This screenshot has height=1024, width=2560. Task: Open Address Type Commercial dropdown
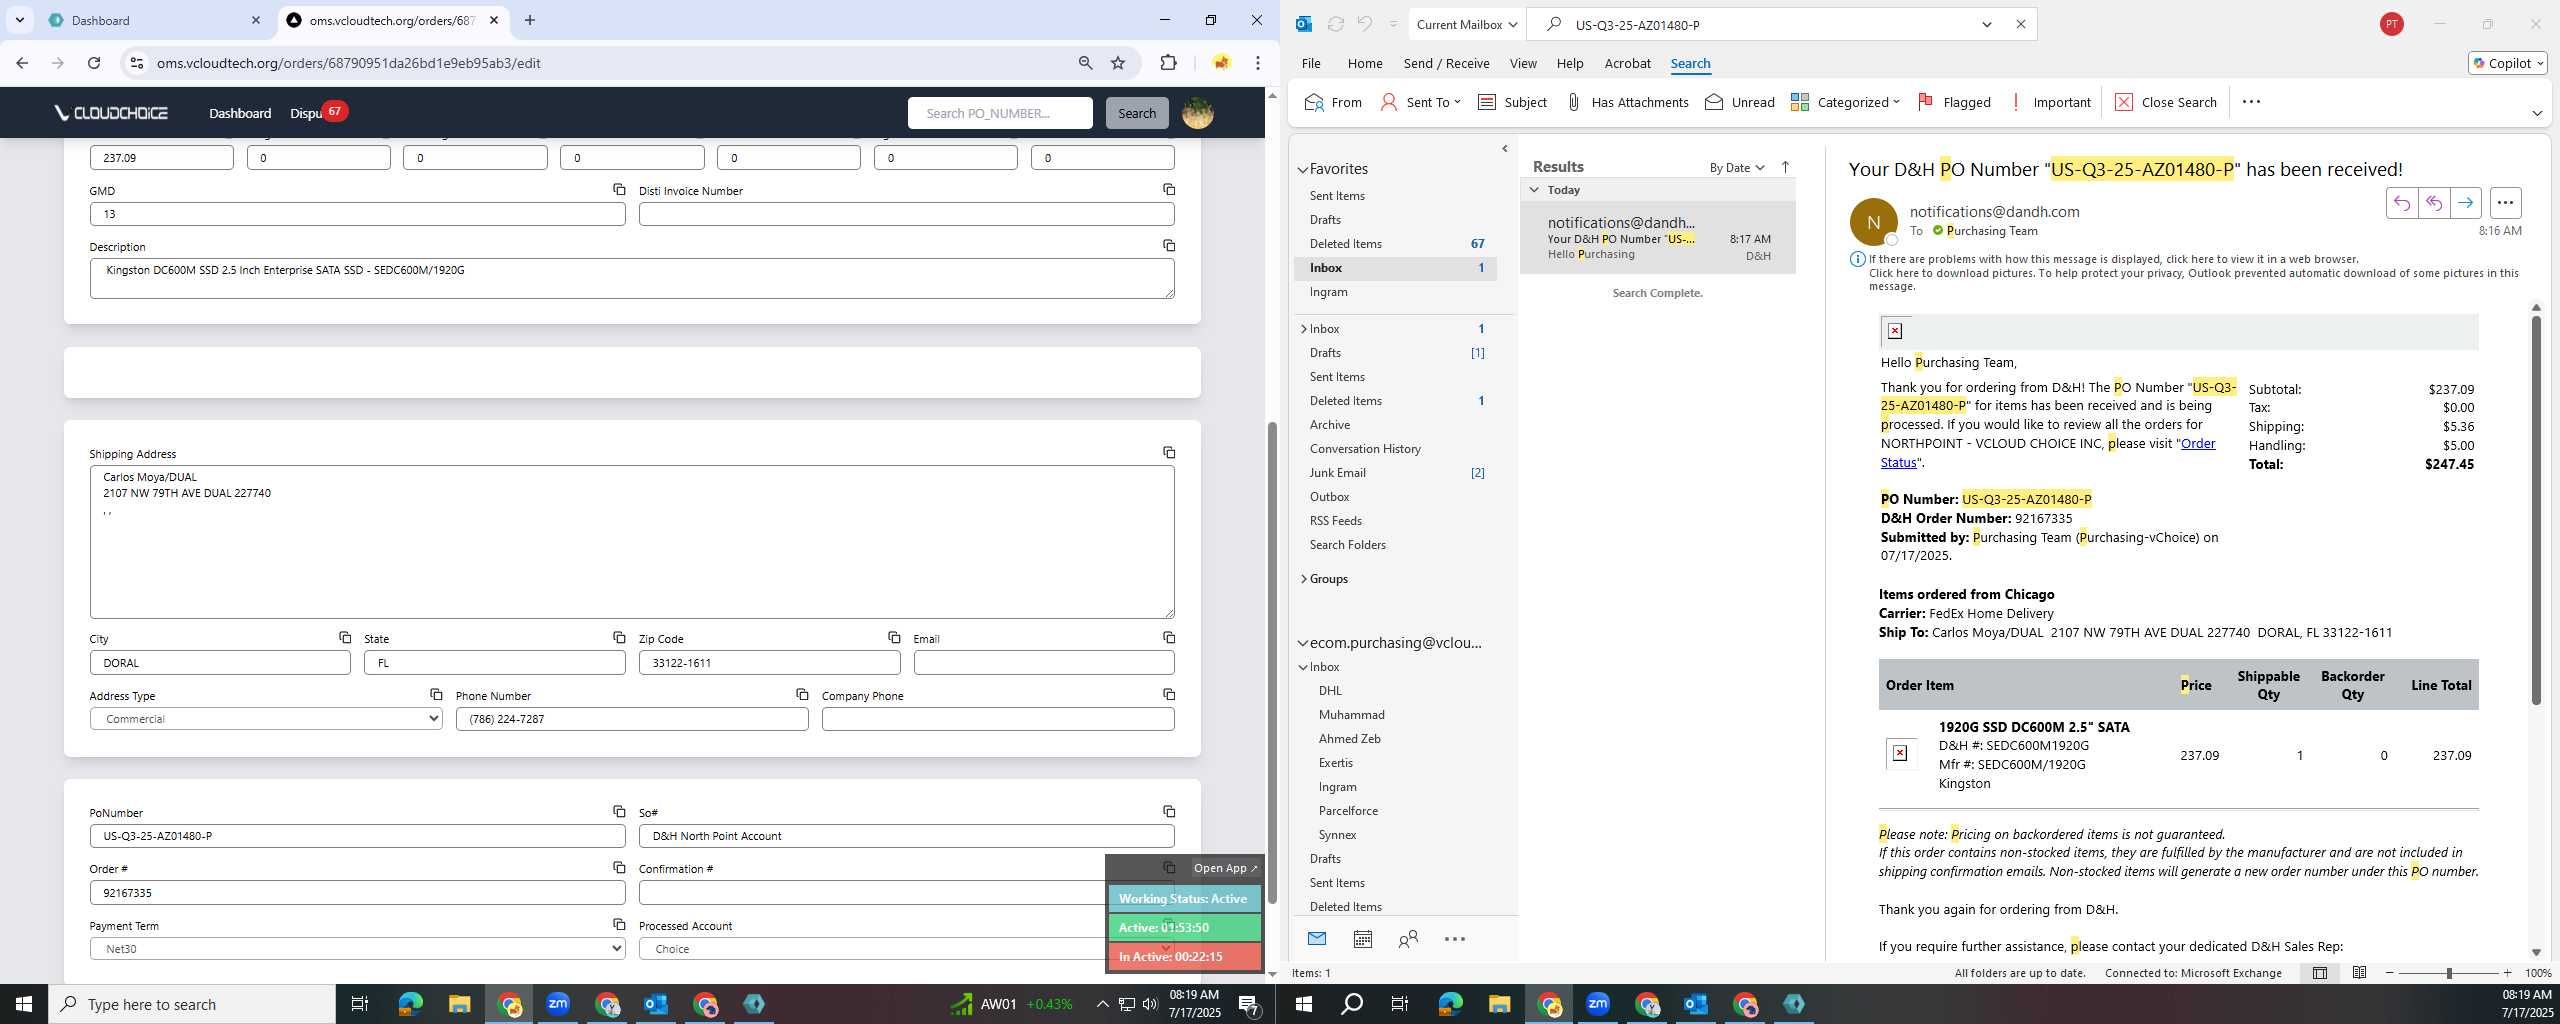tap(266, 719)
